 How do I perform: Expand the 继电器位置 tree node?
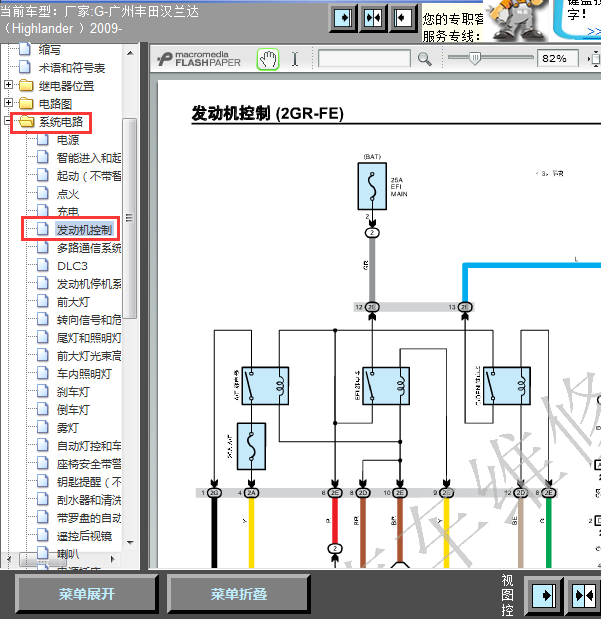click(x=8, y=84)
